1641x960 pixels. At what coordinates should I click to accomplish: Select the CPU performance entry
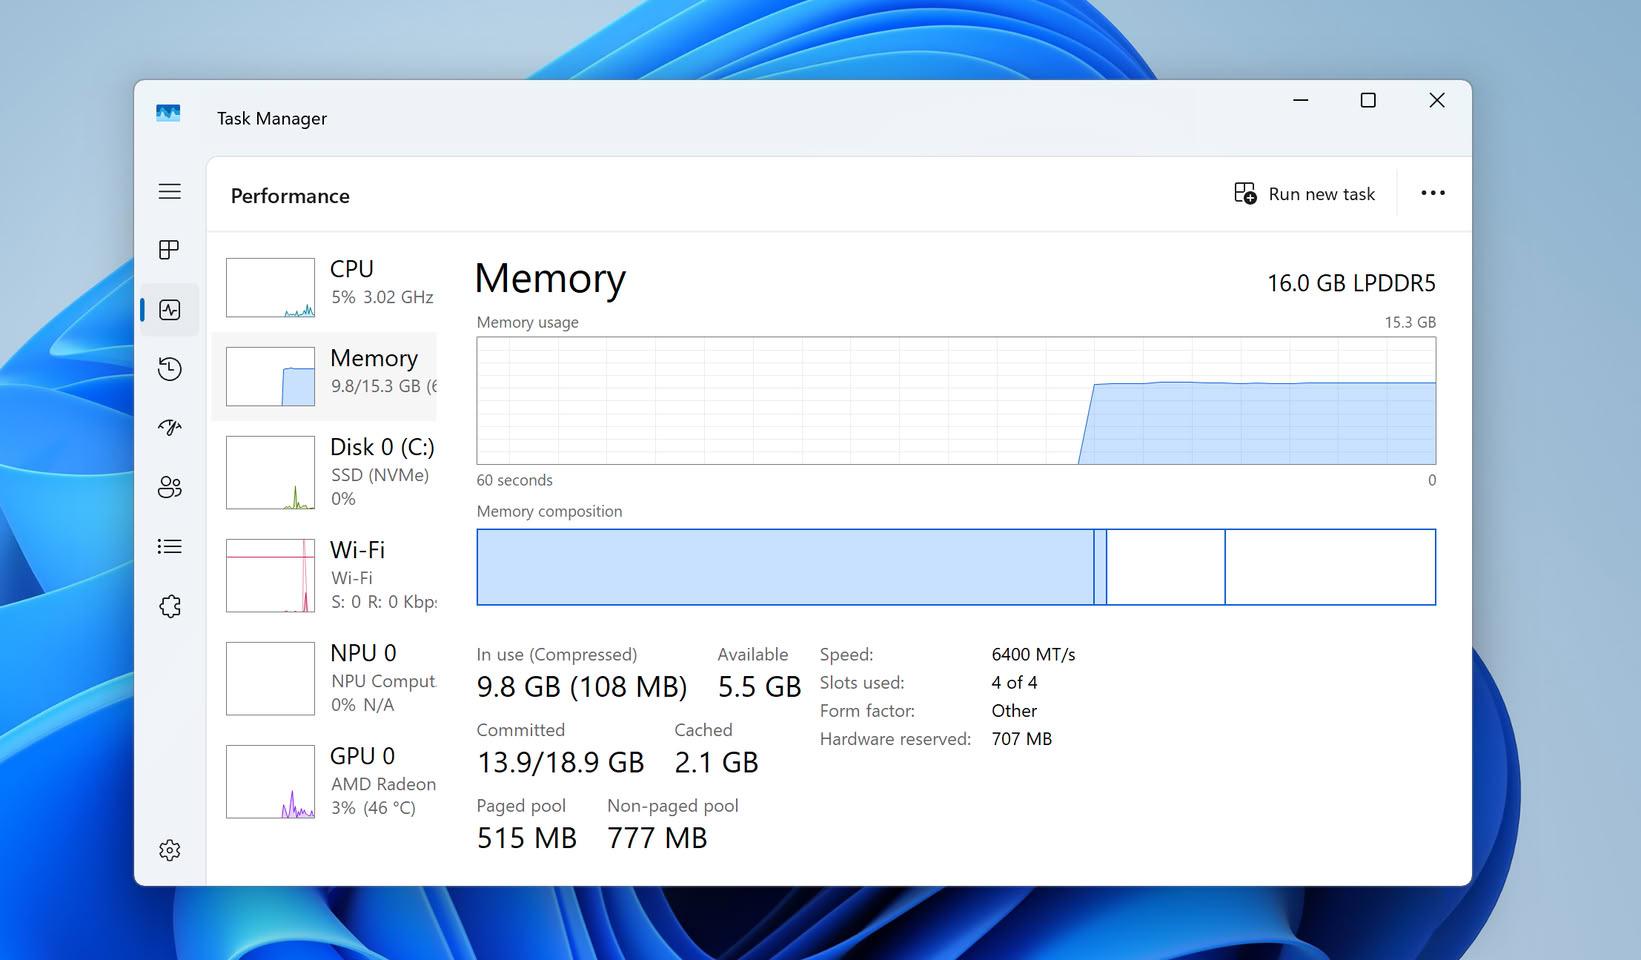coord(325,287)
